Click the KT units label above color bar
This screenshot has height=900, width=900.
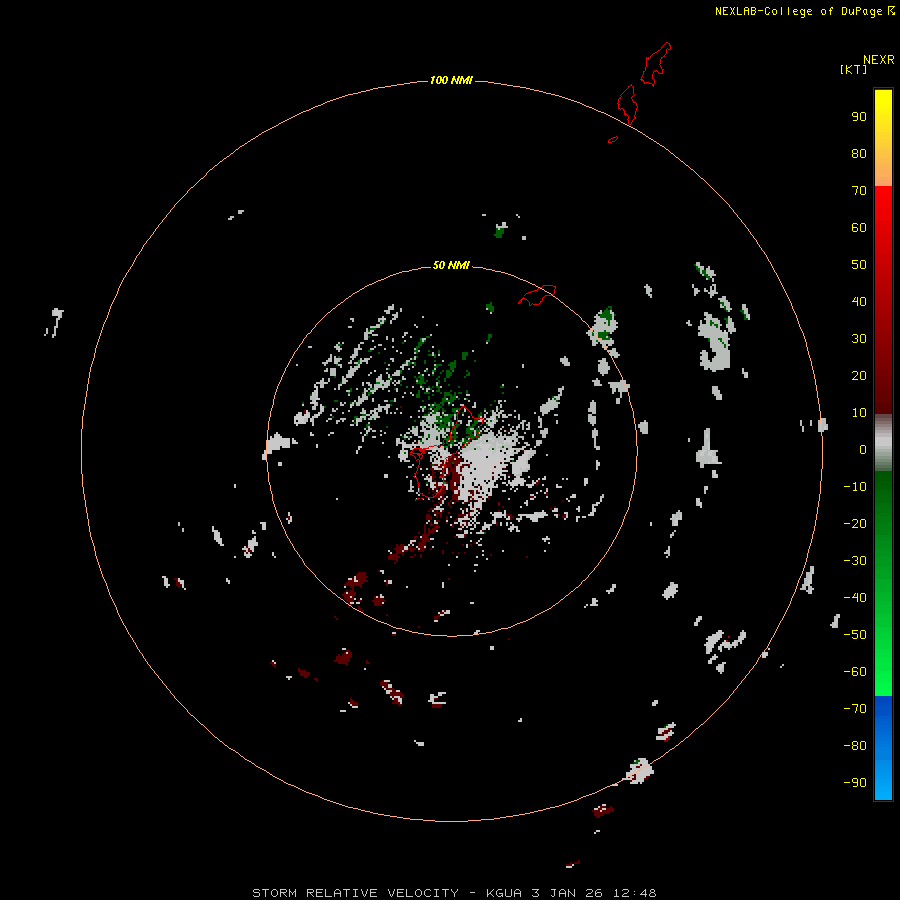[854, 69]
